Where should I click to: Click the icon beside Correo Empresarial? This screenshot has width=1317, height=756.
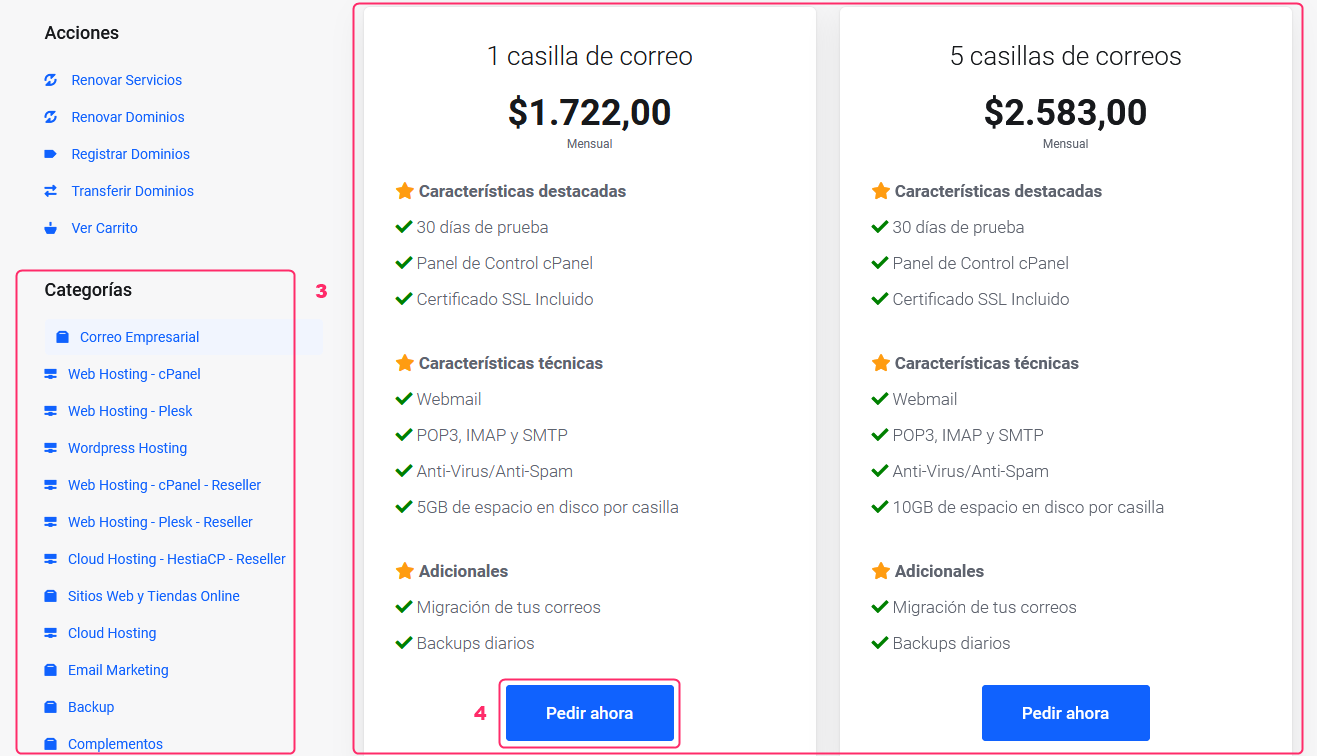point(62,337)
